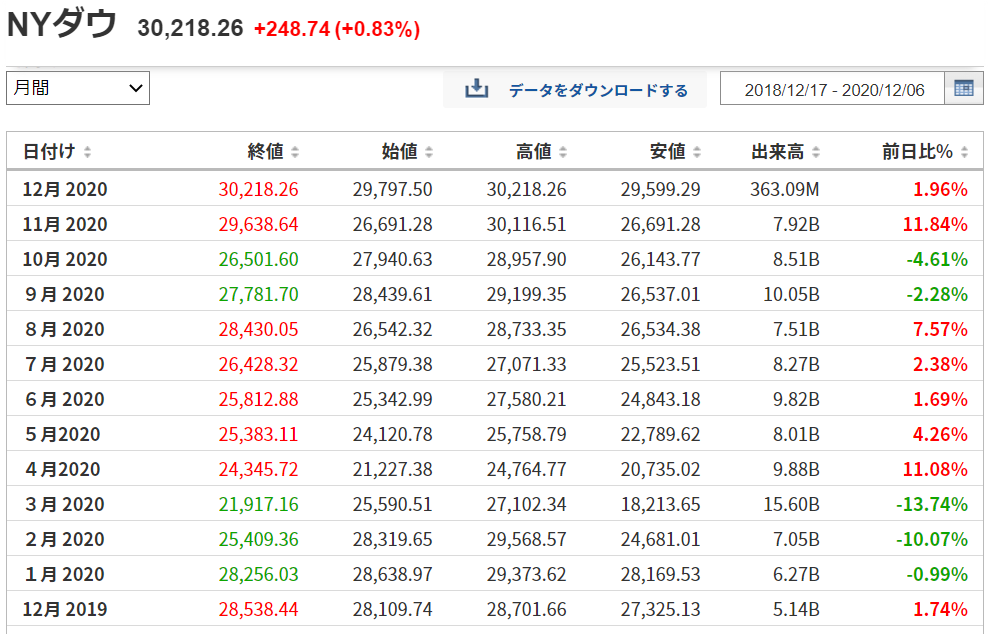This screenshot has height=634, width=990.
Task: Select the 11月 2020 row date
Action: tap(65, 224)
